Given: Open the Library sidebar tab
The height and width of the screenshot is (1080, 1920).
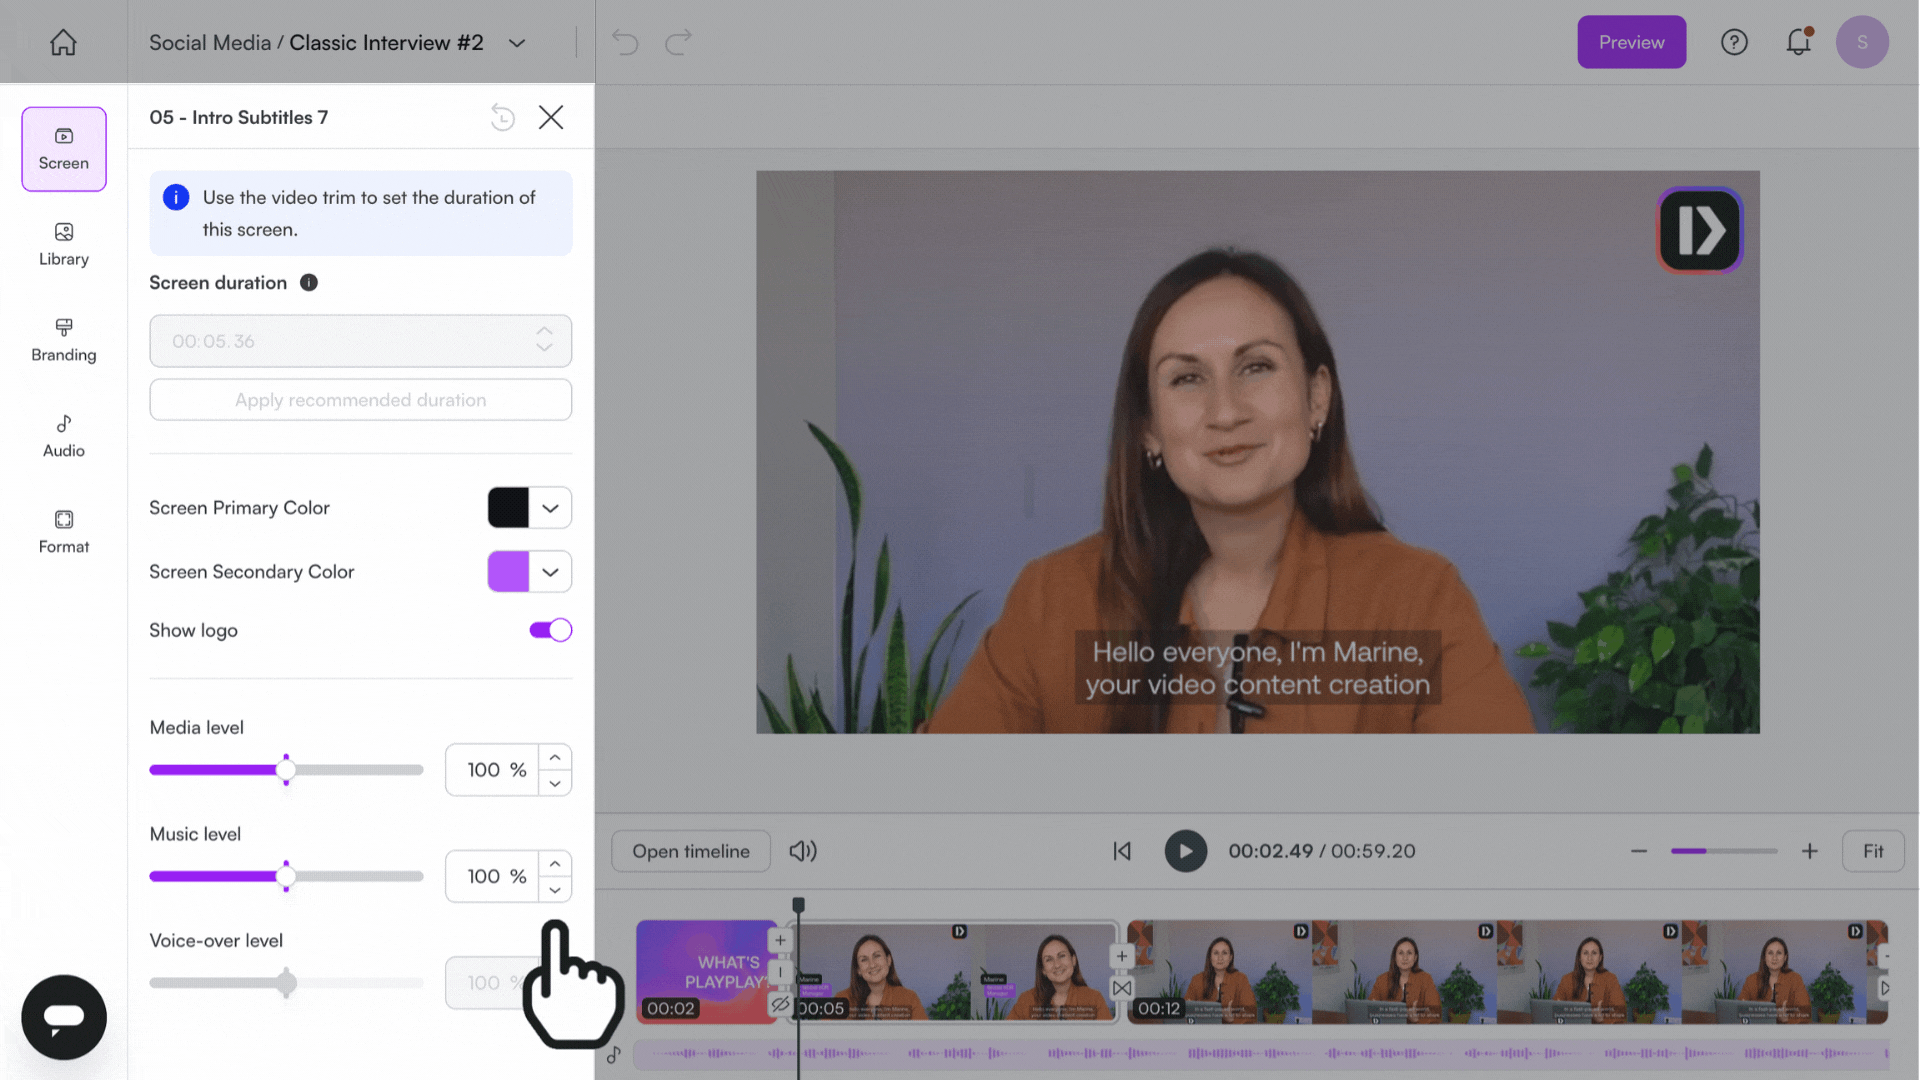Looking at the screenshot, I should click(x=64, y=245).
